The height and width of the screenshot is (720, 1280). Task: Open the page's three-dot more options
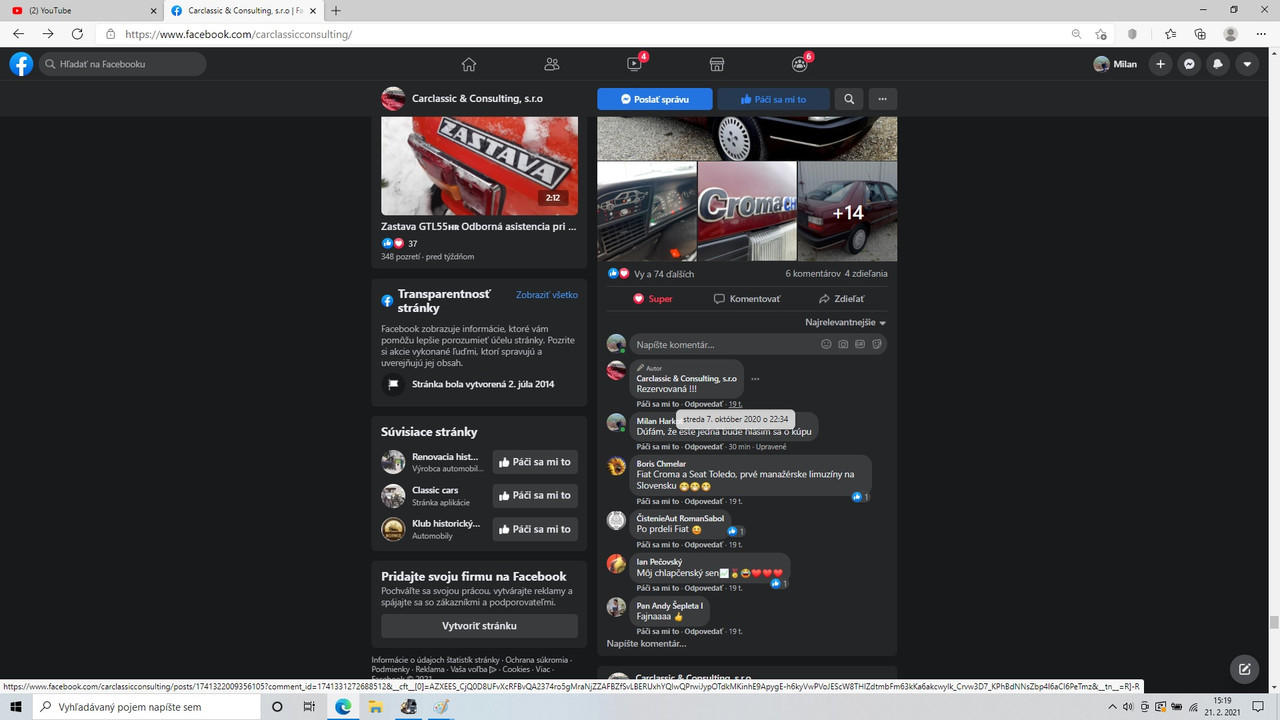point(882,99)
